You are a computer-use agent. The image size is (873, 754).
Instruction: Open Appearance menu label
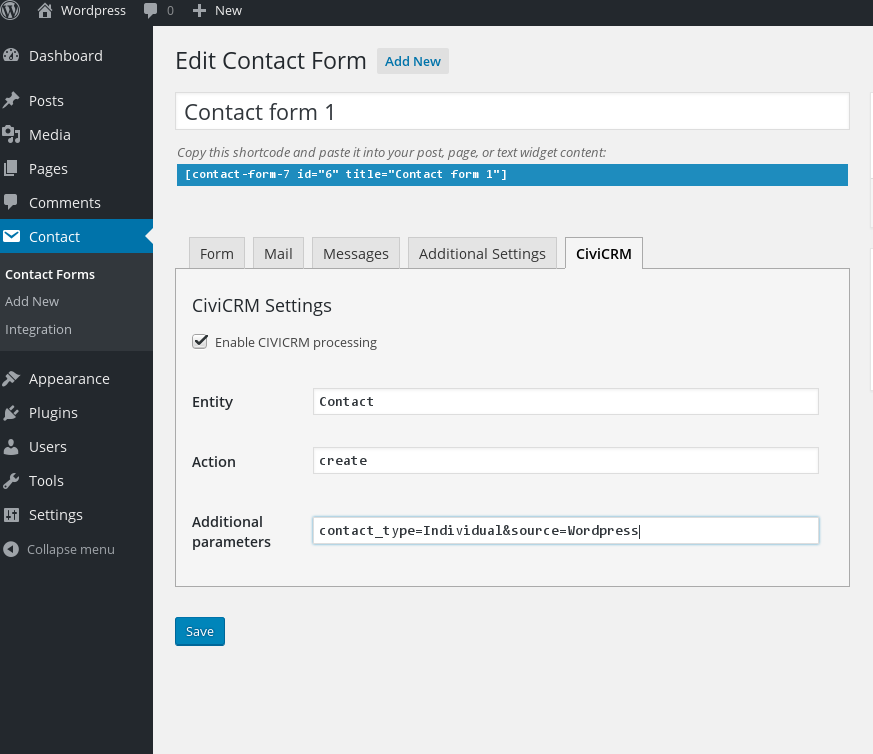[x=69, y=379]
